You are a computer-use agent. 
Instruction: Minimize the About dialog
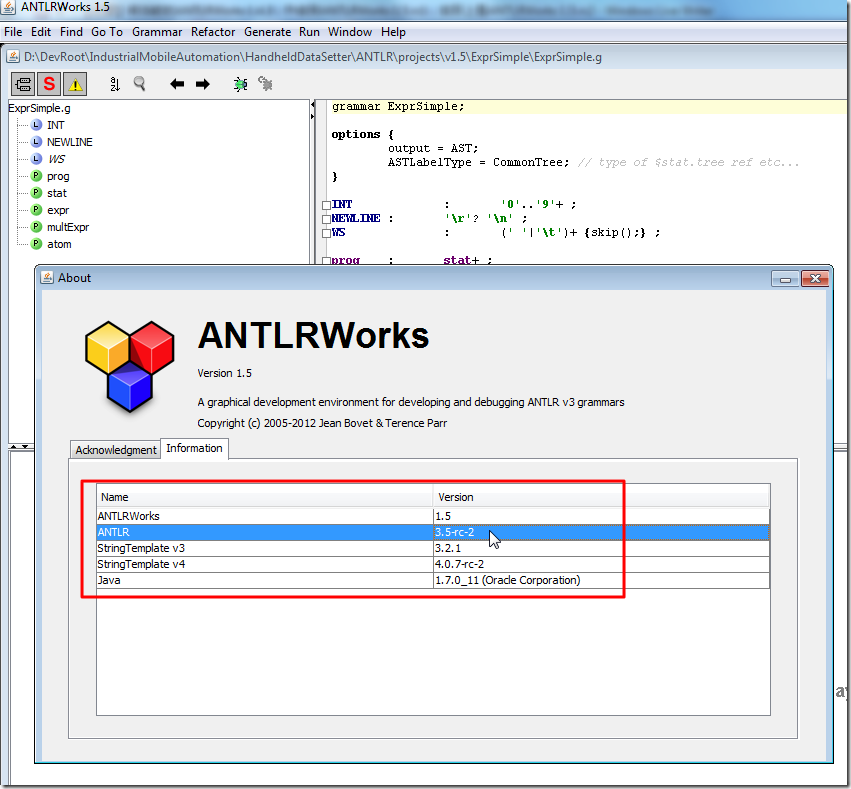click(785, 279)
